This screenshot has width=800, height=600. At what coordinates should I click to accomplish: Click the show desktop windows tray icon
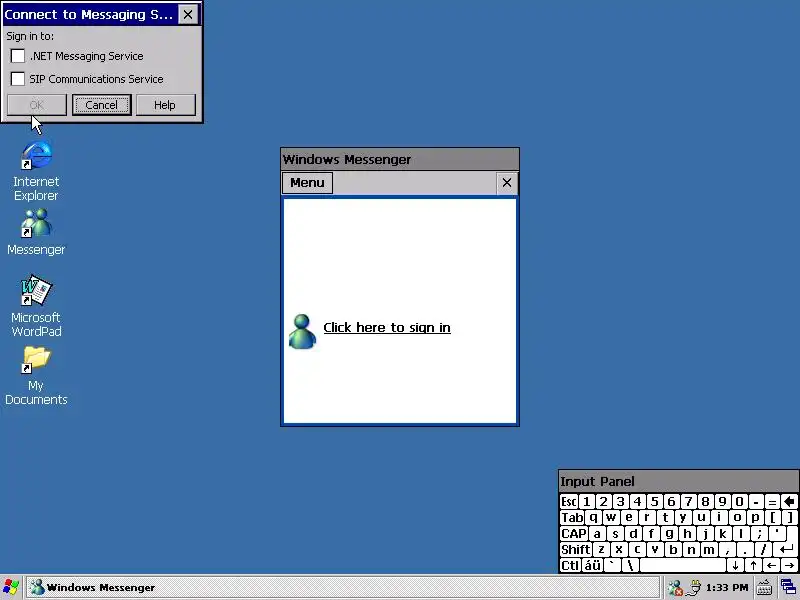pos(788,588)
